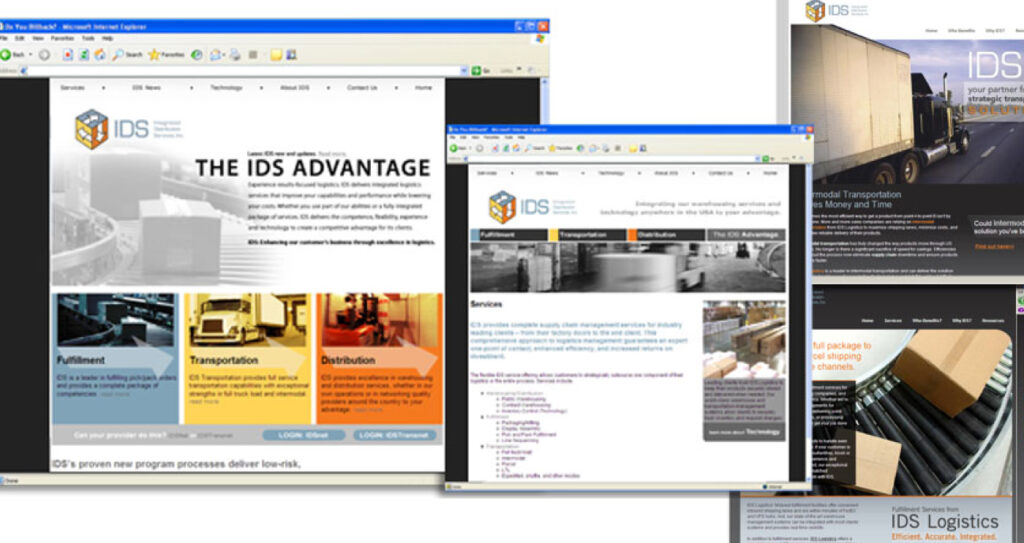
Task: Click Who Benefits link on top-right truck page
Action: 962,31
